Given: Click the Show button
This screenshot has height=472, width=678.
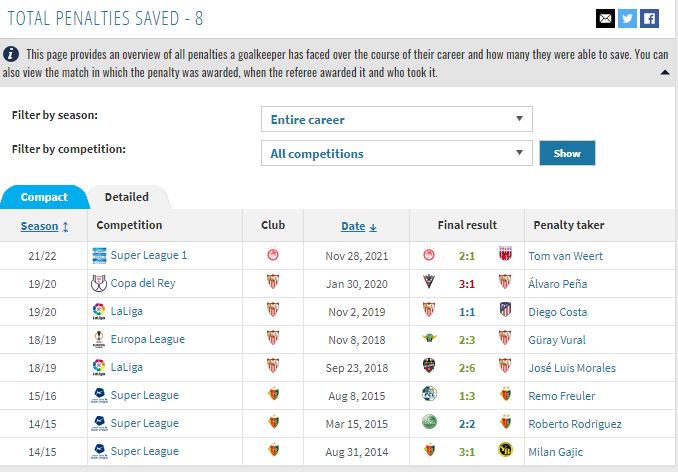Looking at the screenshot, I should point(567,153).
